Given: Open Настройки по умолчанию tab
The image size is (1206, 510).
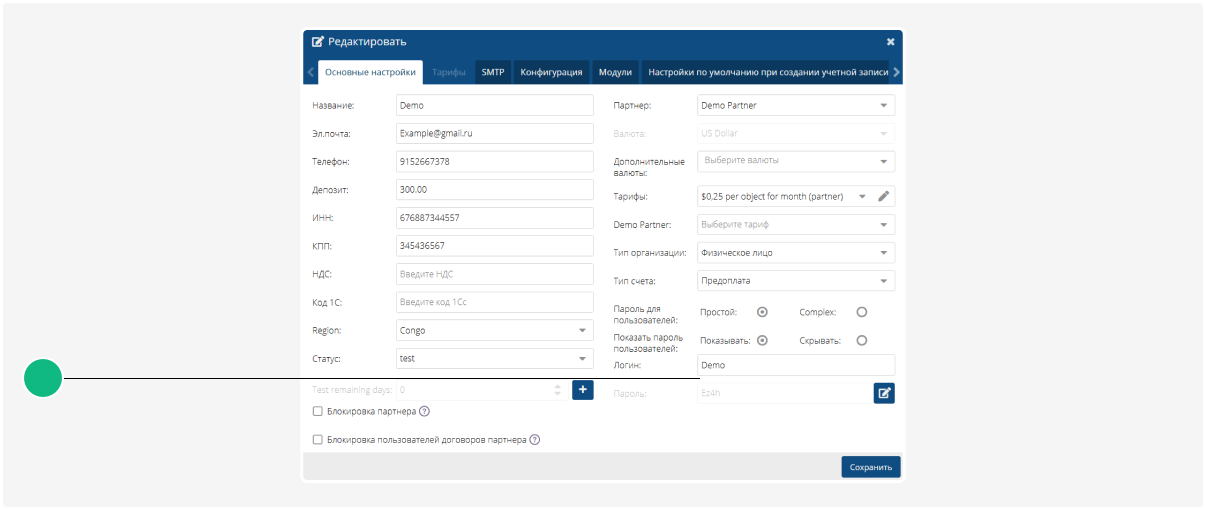Looking at the screenshot, I should coord(766,72).
